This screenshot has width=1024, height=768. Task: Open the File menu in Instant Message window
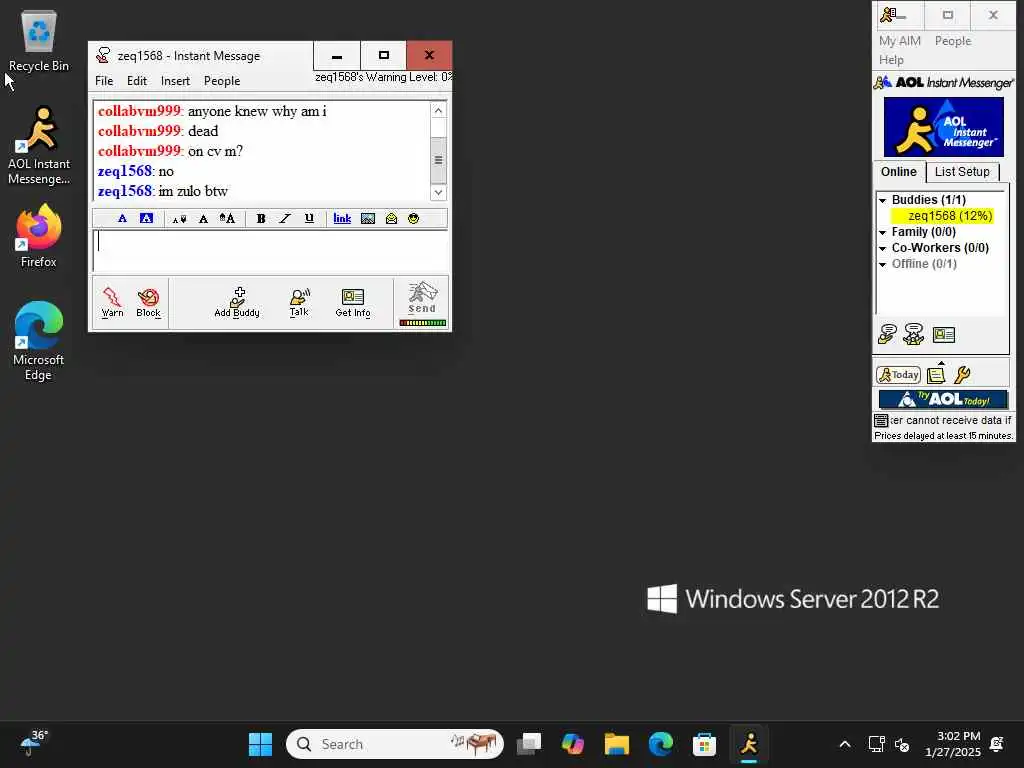pos(104,81)
